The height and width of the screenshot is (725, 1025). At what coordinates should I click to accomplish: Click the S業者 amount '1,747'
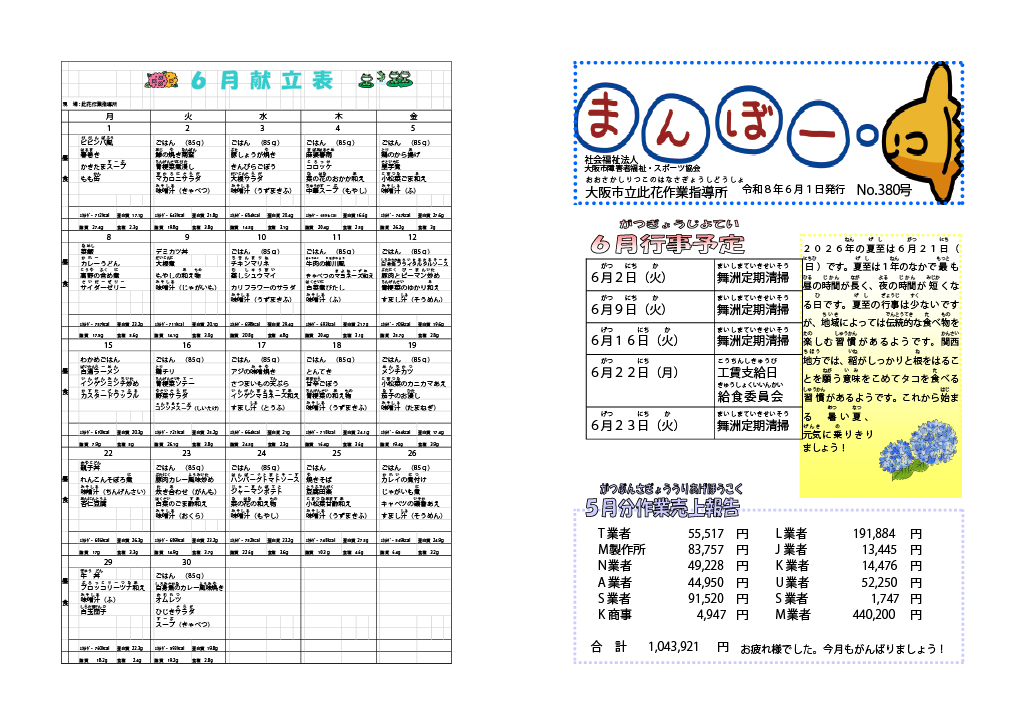(x=884, y=598)
